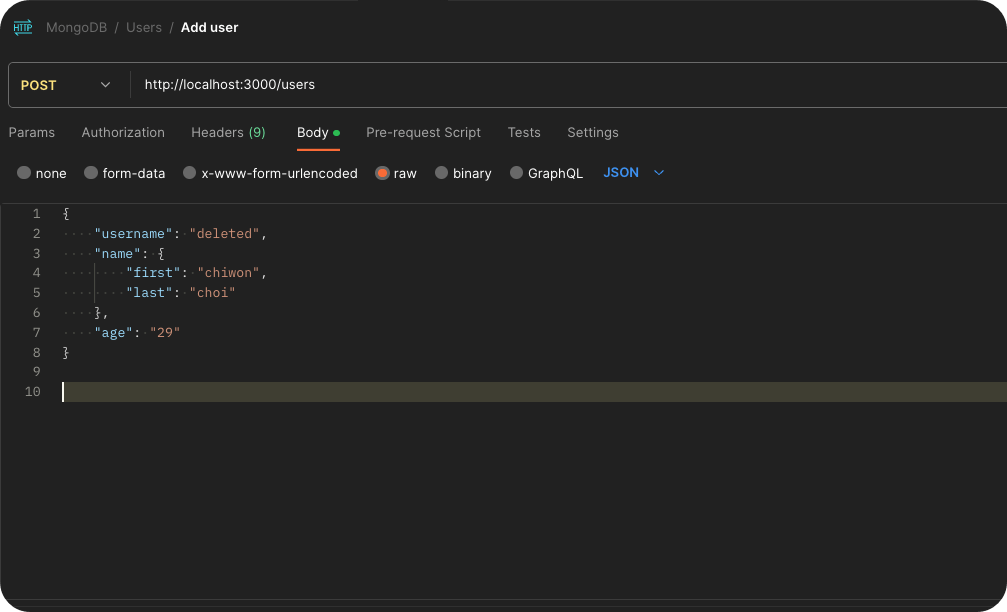Image resolution: width=1007 pixels, height=612 pixels.
Task: Open the Headers (9) tab
Action: point(228,132)
